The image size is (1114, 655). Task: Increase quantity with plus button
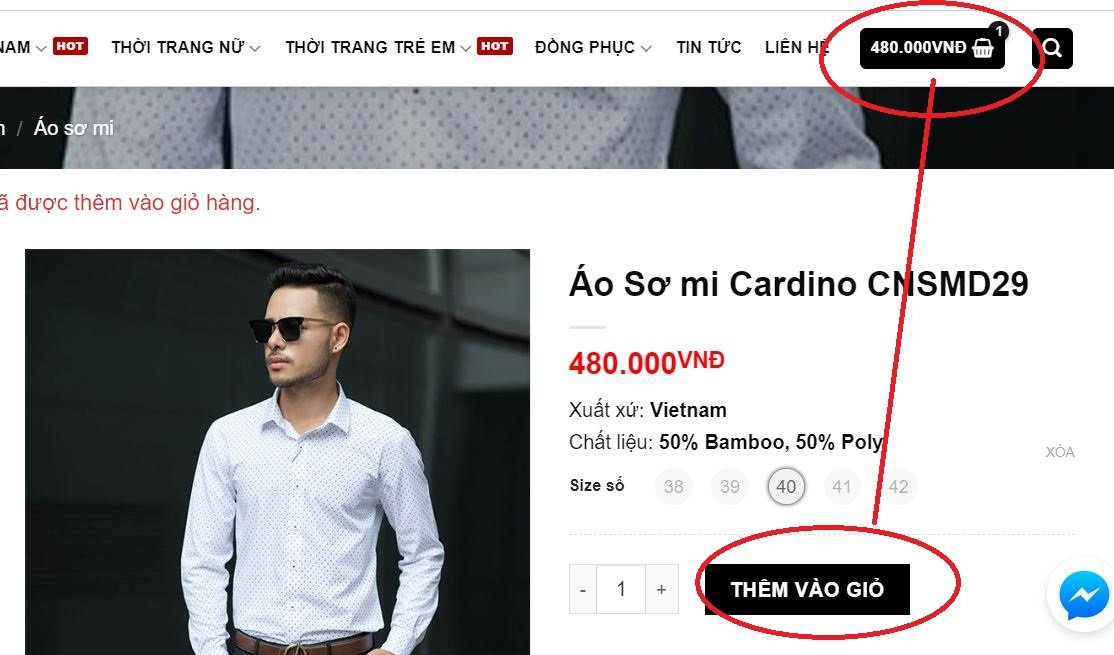click(x=661, y=590)
